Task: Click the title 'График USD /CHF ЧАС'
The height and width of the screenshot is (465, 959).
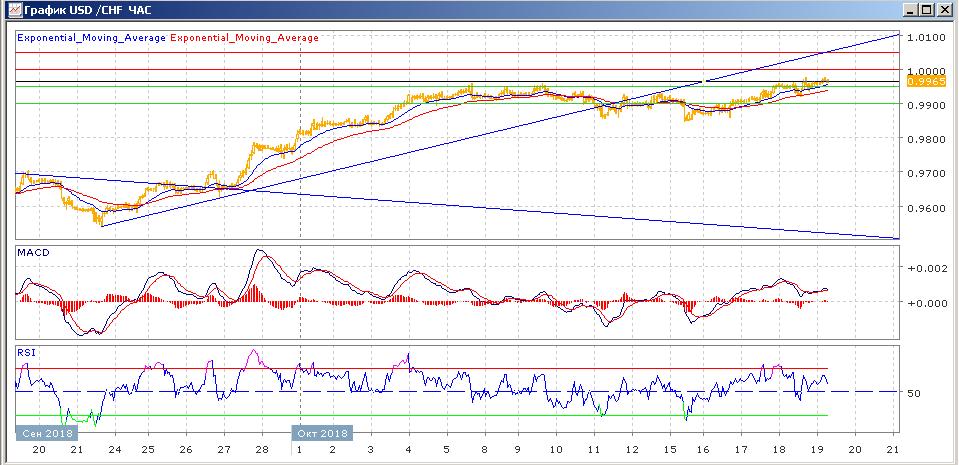Action: [x=88, y=10]
